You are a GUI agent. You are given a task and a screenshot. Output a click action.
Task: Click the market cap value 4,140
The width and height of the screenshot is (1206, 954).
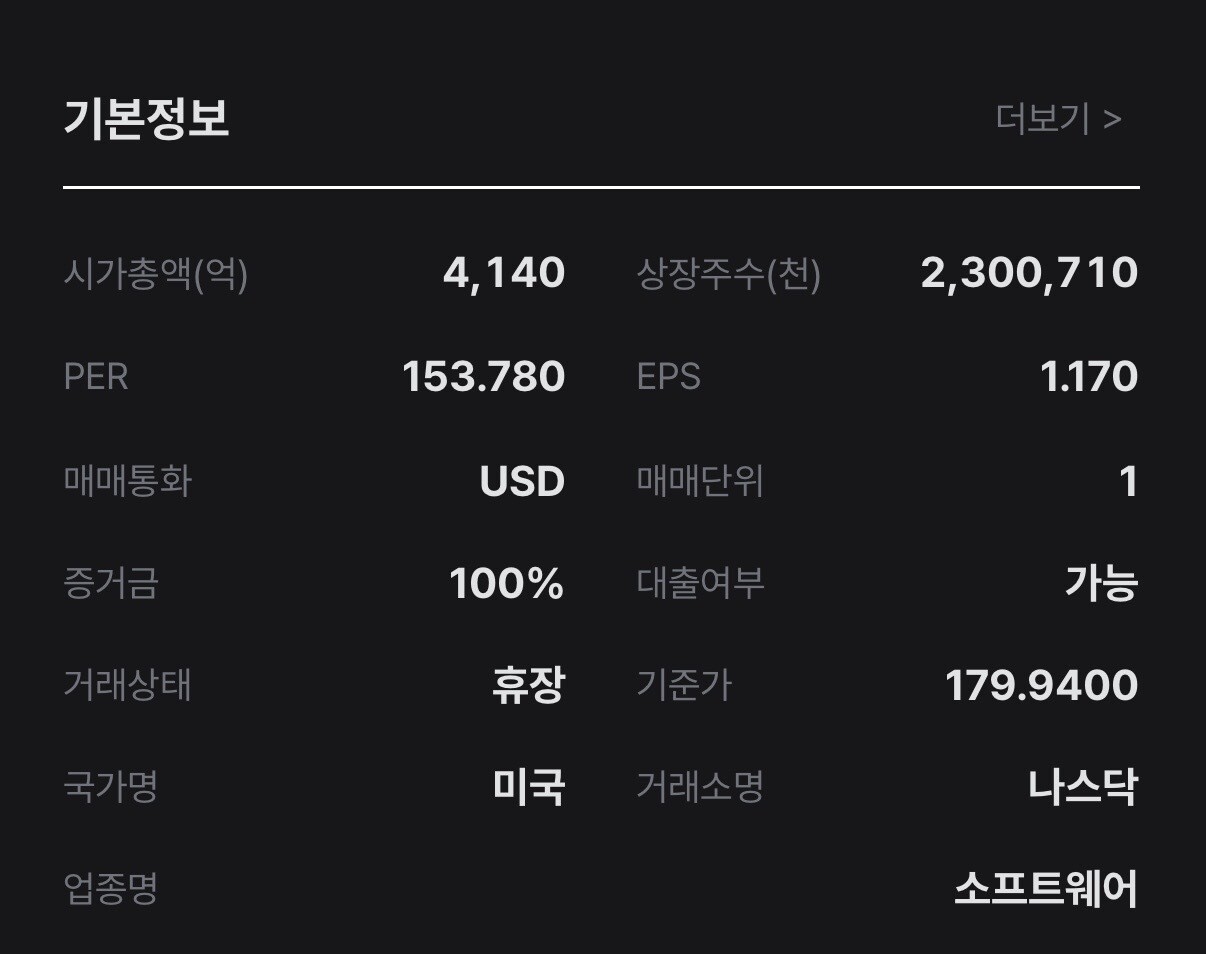point(504,274)
